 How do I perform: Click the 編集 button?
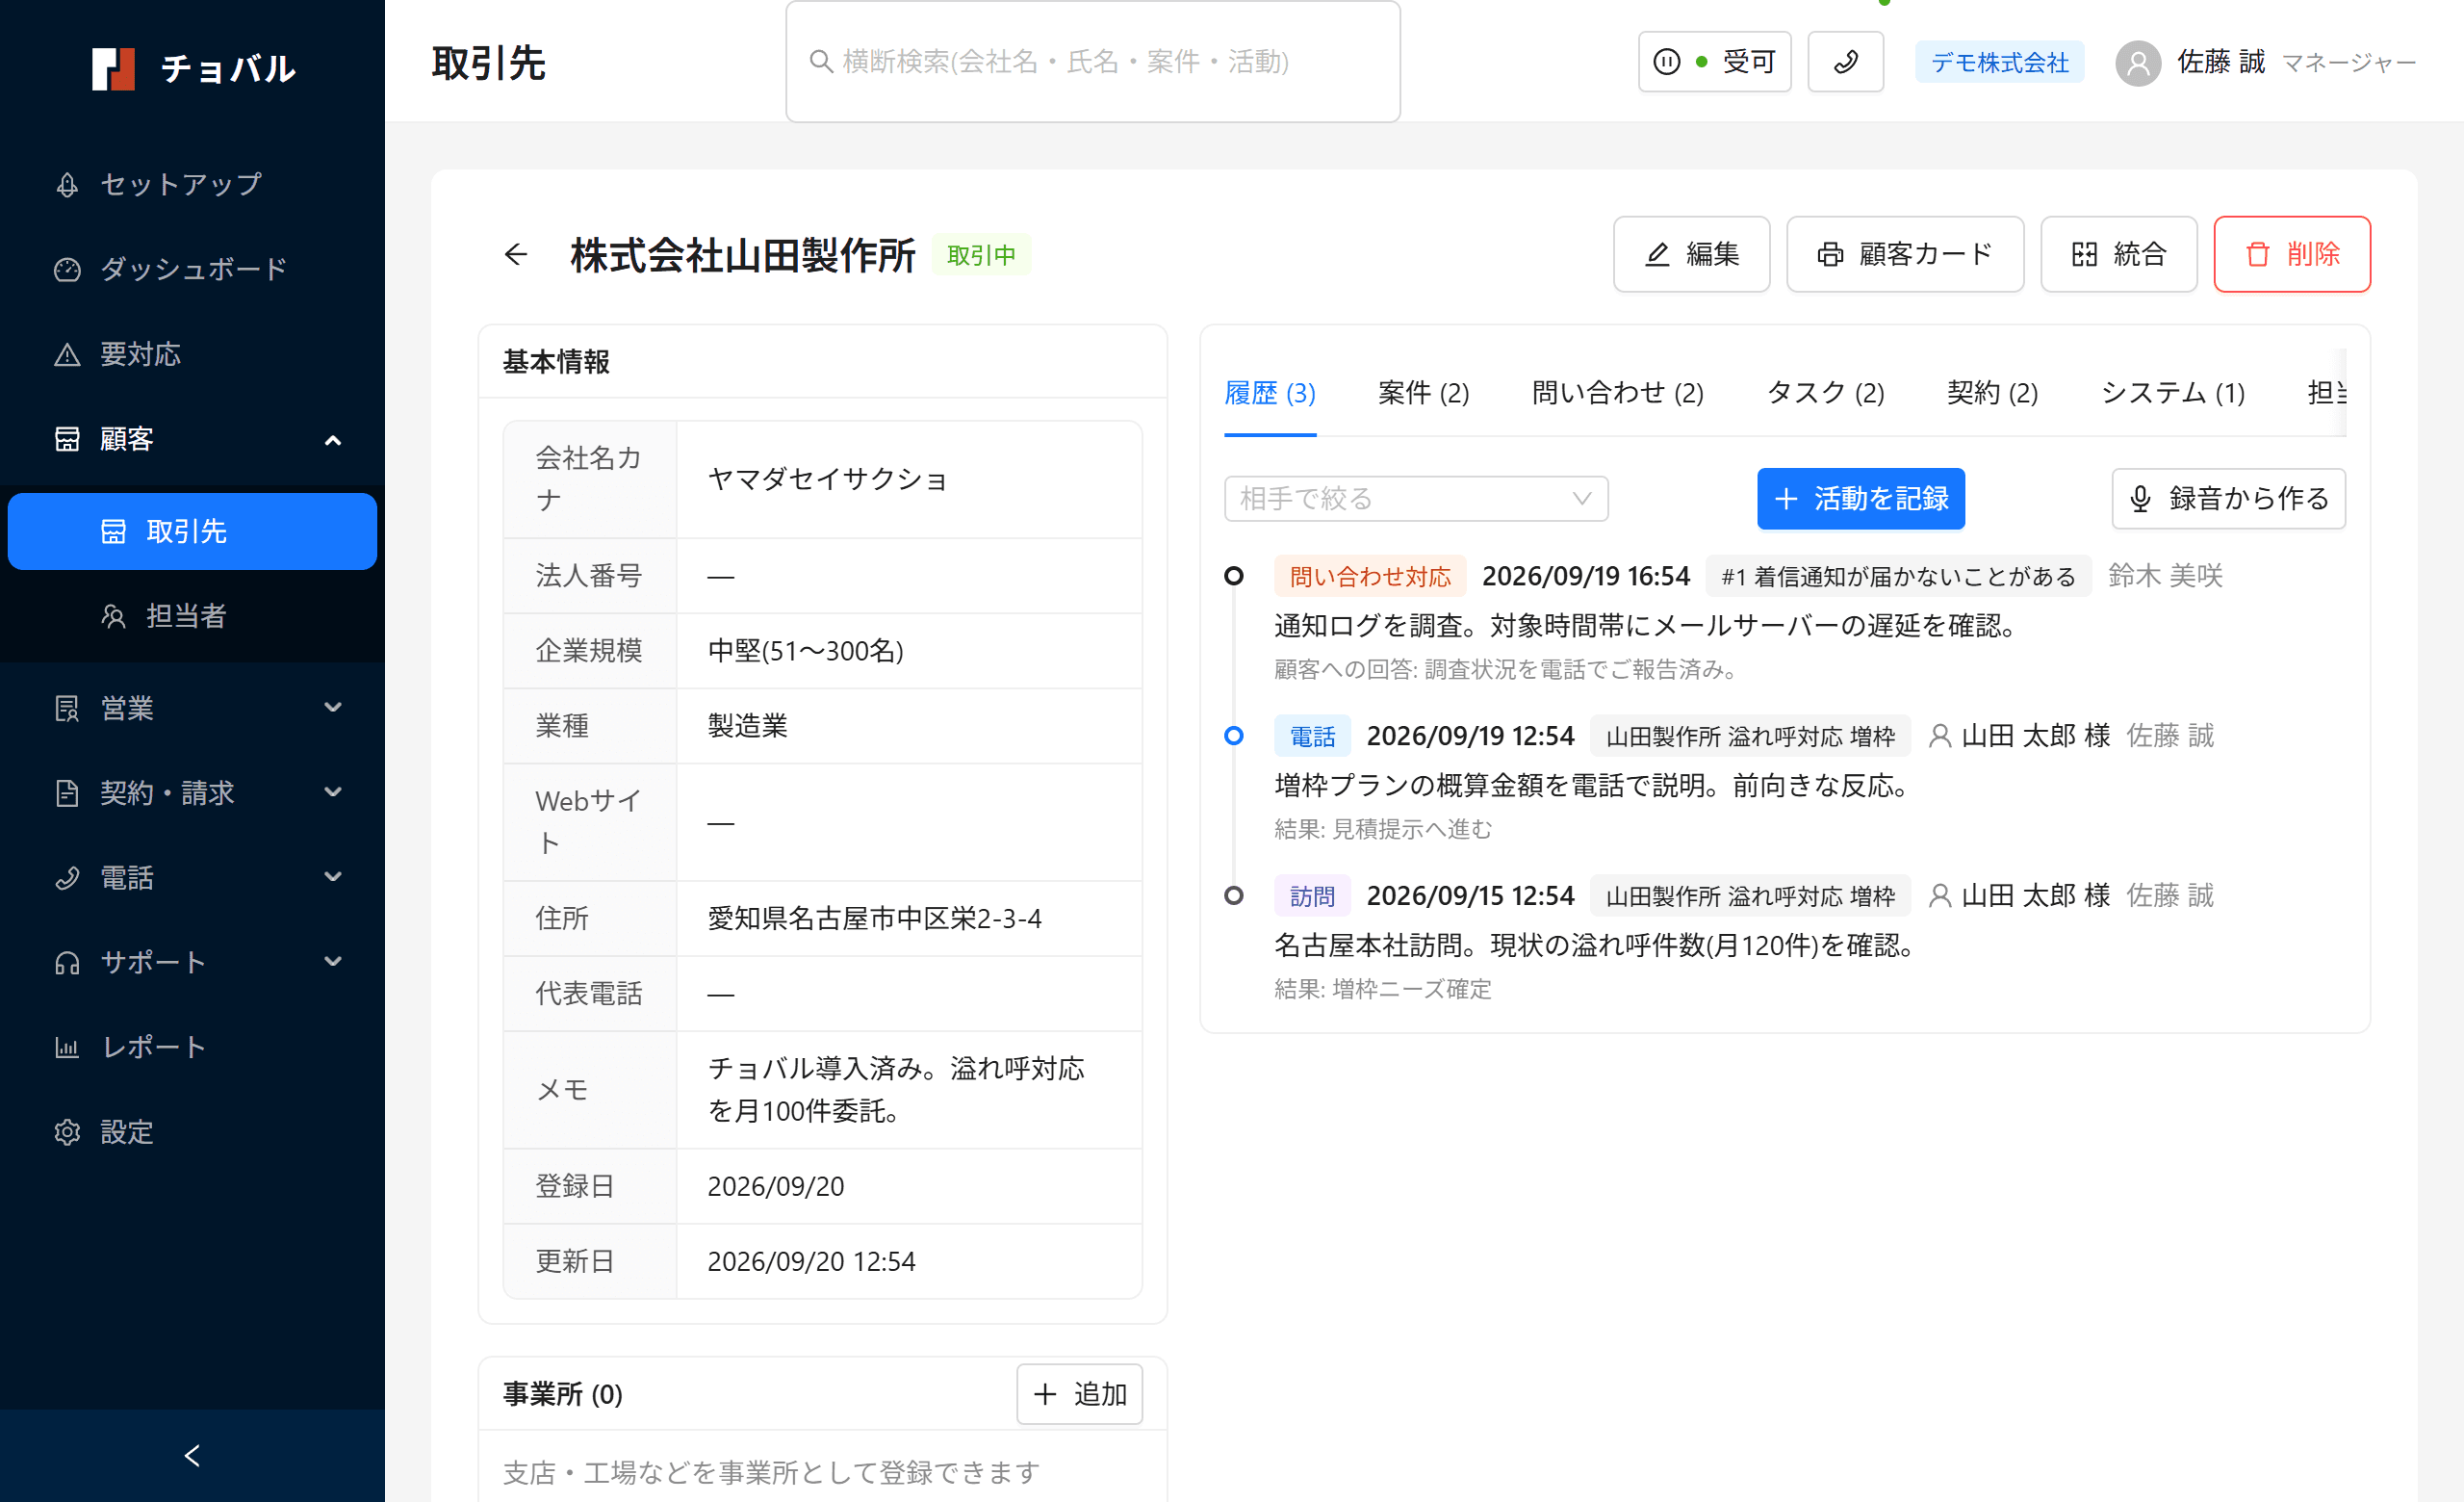1691,254
